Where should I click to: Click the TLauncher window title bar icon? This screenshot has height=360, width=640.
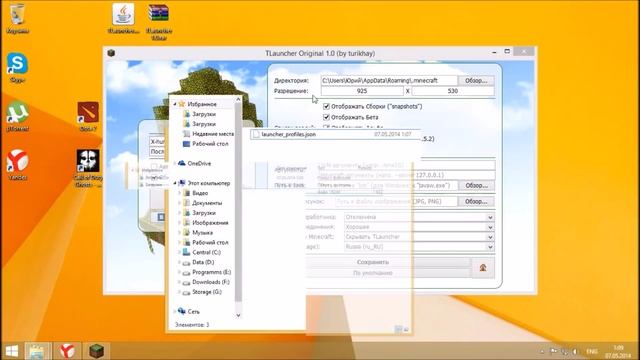click(x=111, y=53)
